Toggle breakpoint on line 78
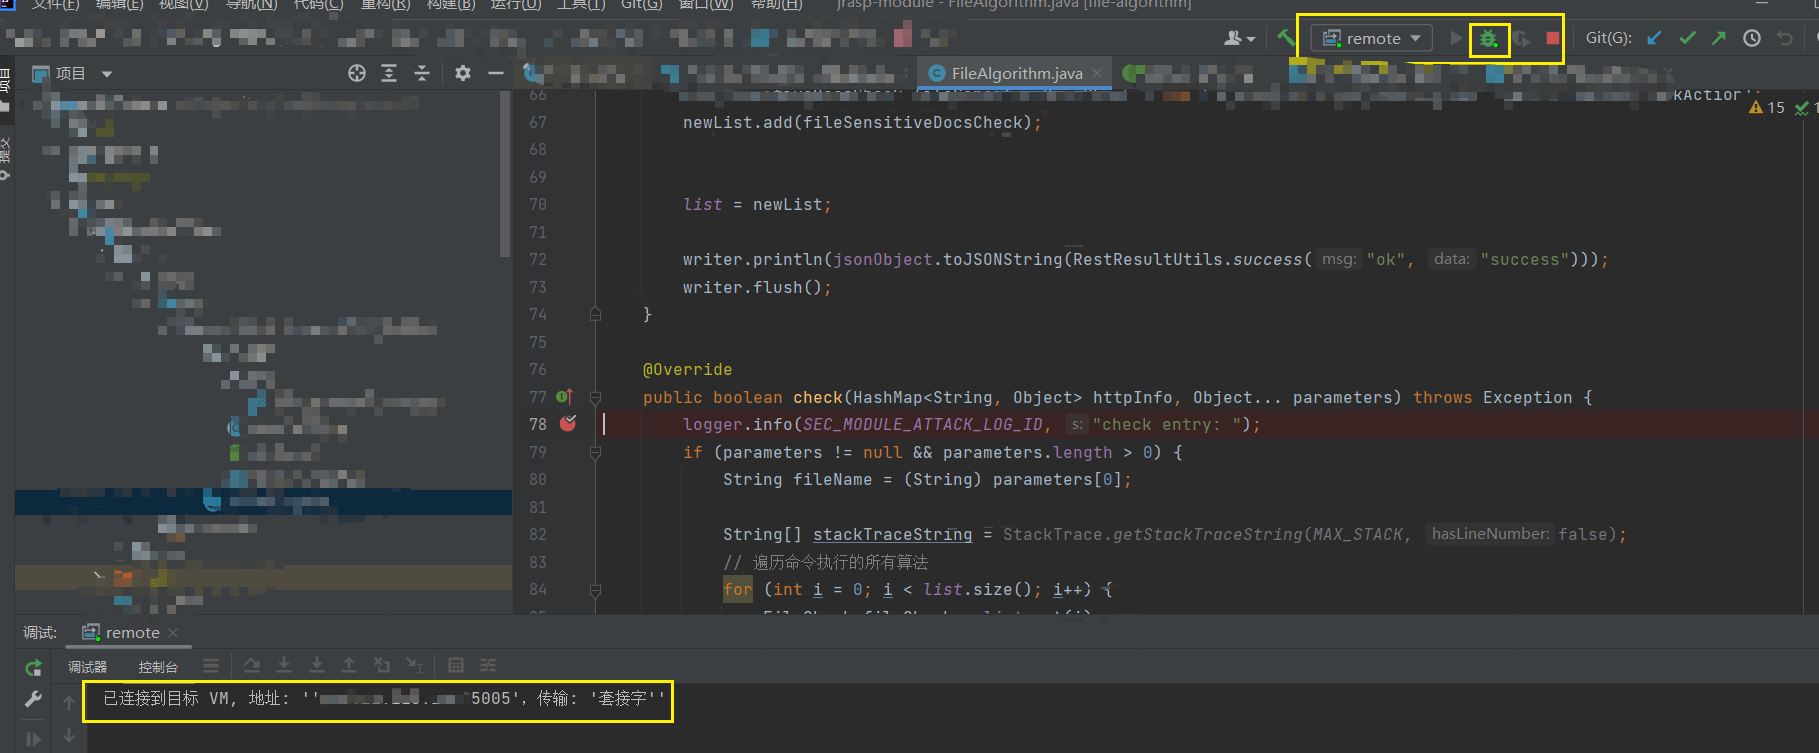This screenshot has width=1819, height=753. pyautogui.click(x=568, y=423)
